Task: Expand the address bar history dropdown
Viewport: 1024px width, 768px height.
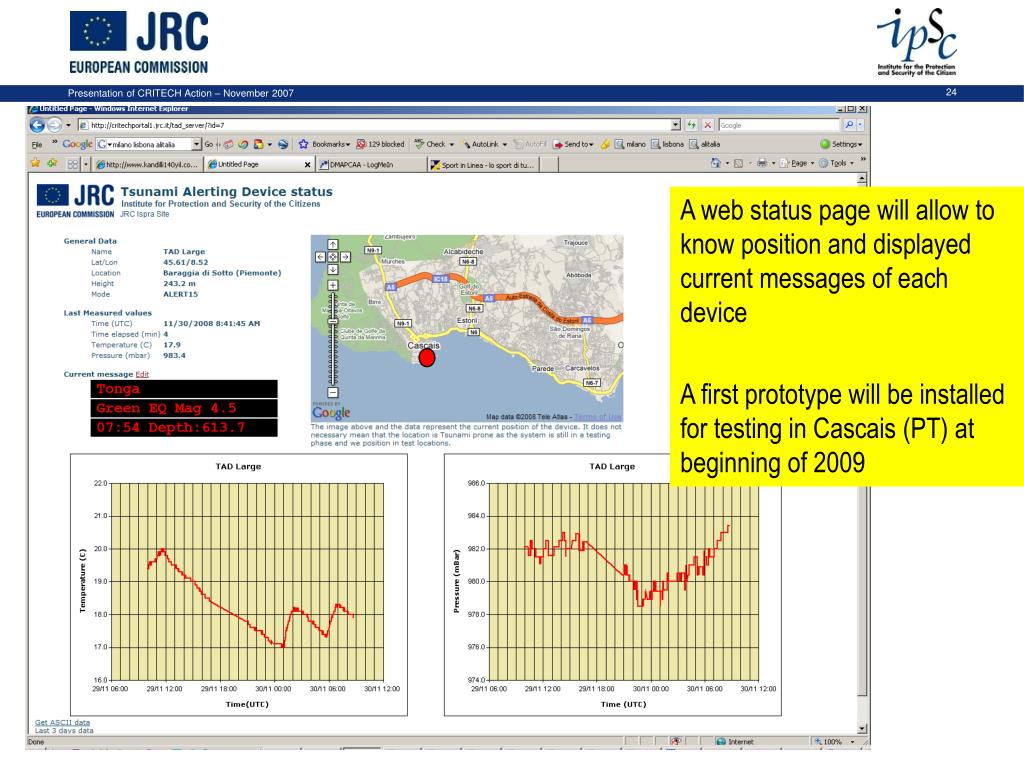Action: 675,125
